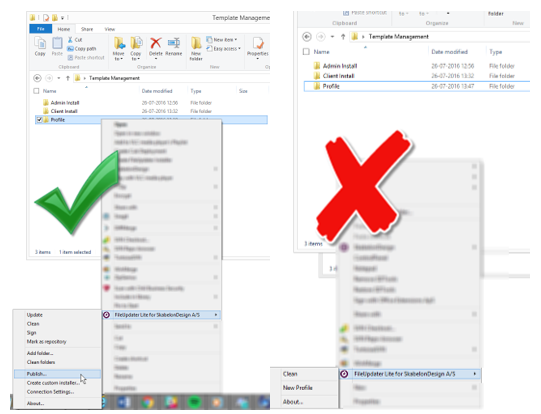Click the Copy path icon
The height and width of the screenshot is (414, 541).
coord(70,49)
